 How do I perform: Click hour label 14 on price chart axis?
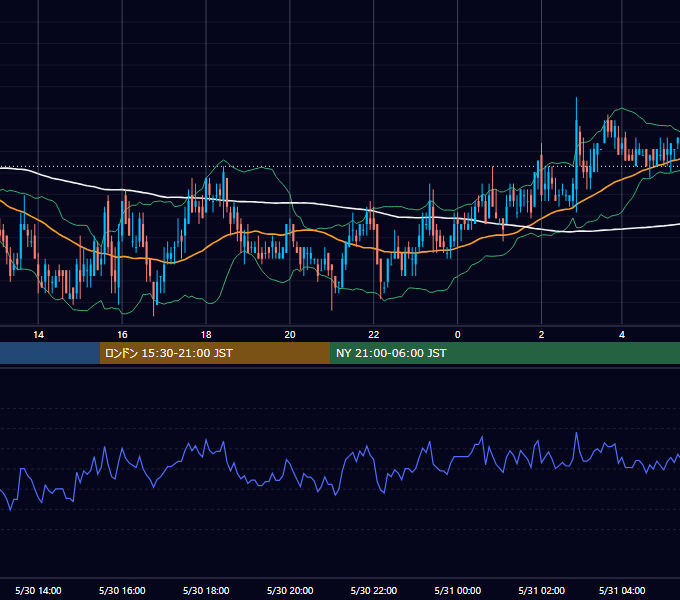(38, 335)
